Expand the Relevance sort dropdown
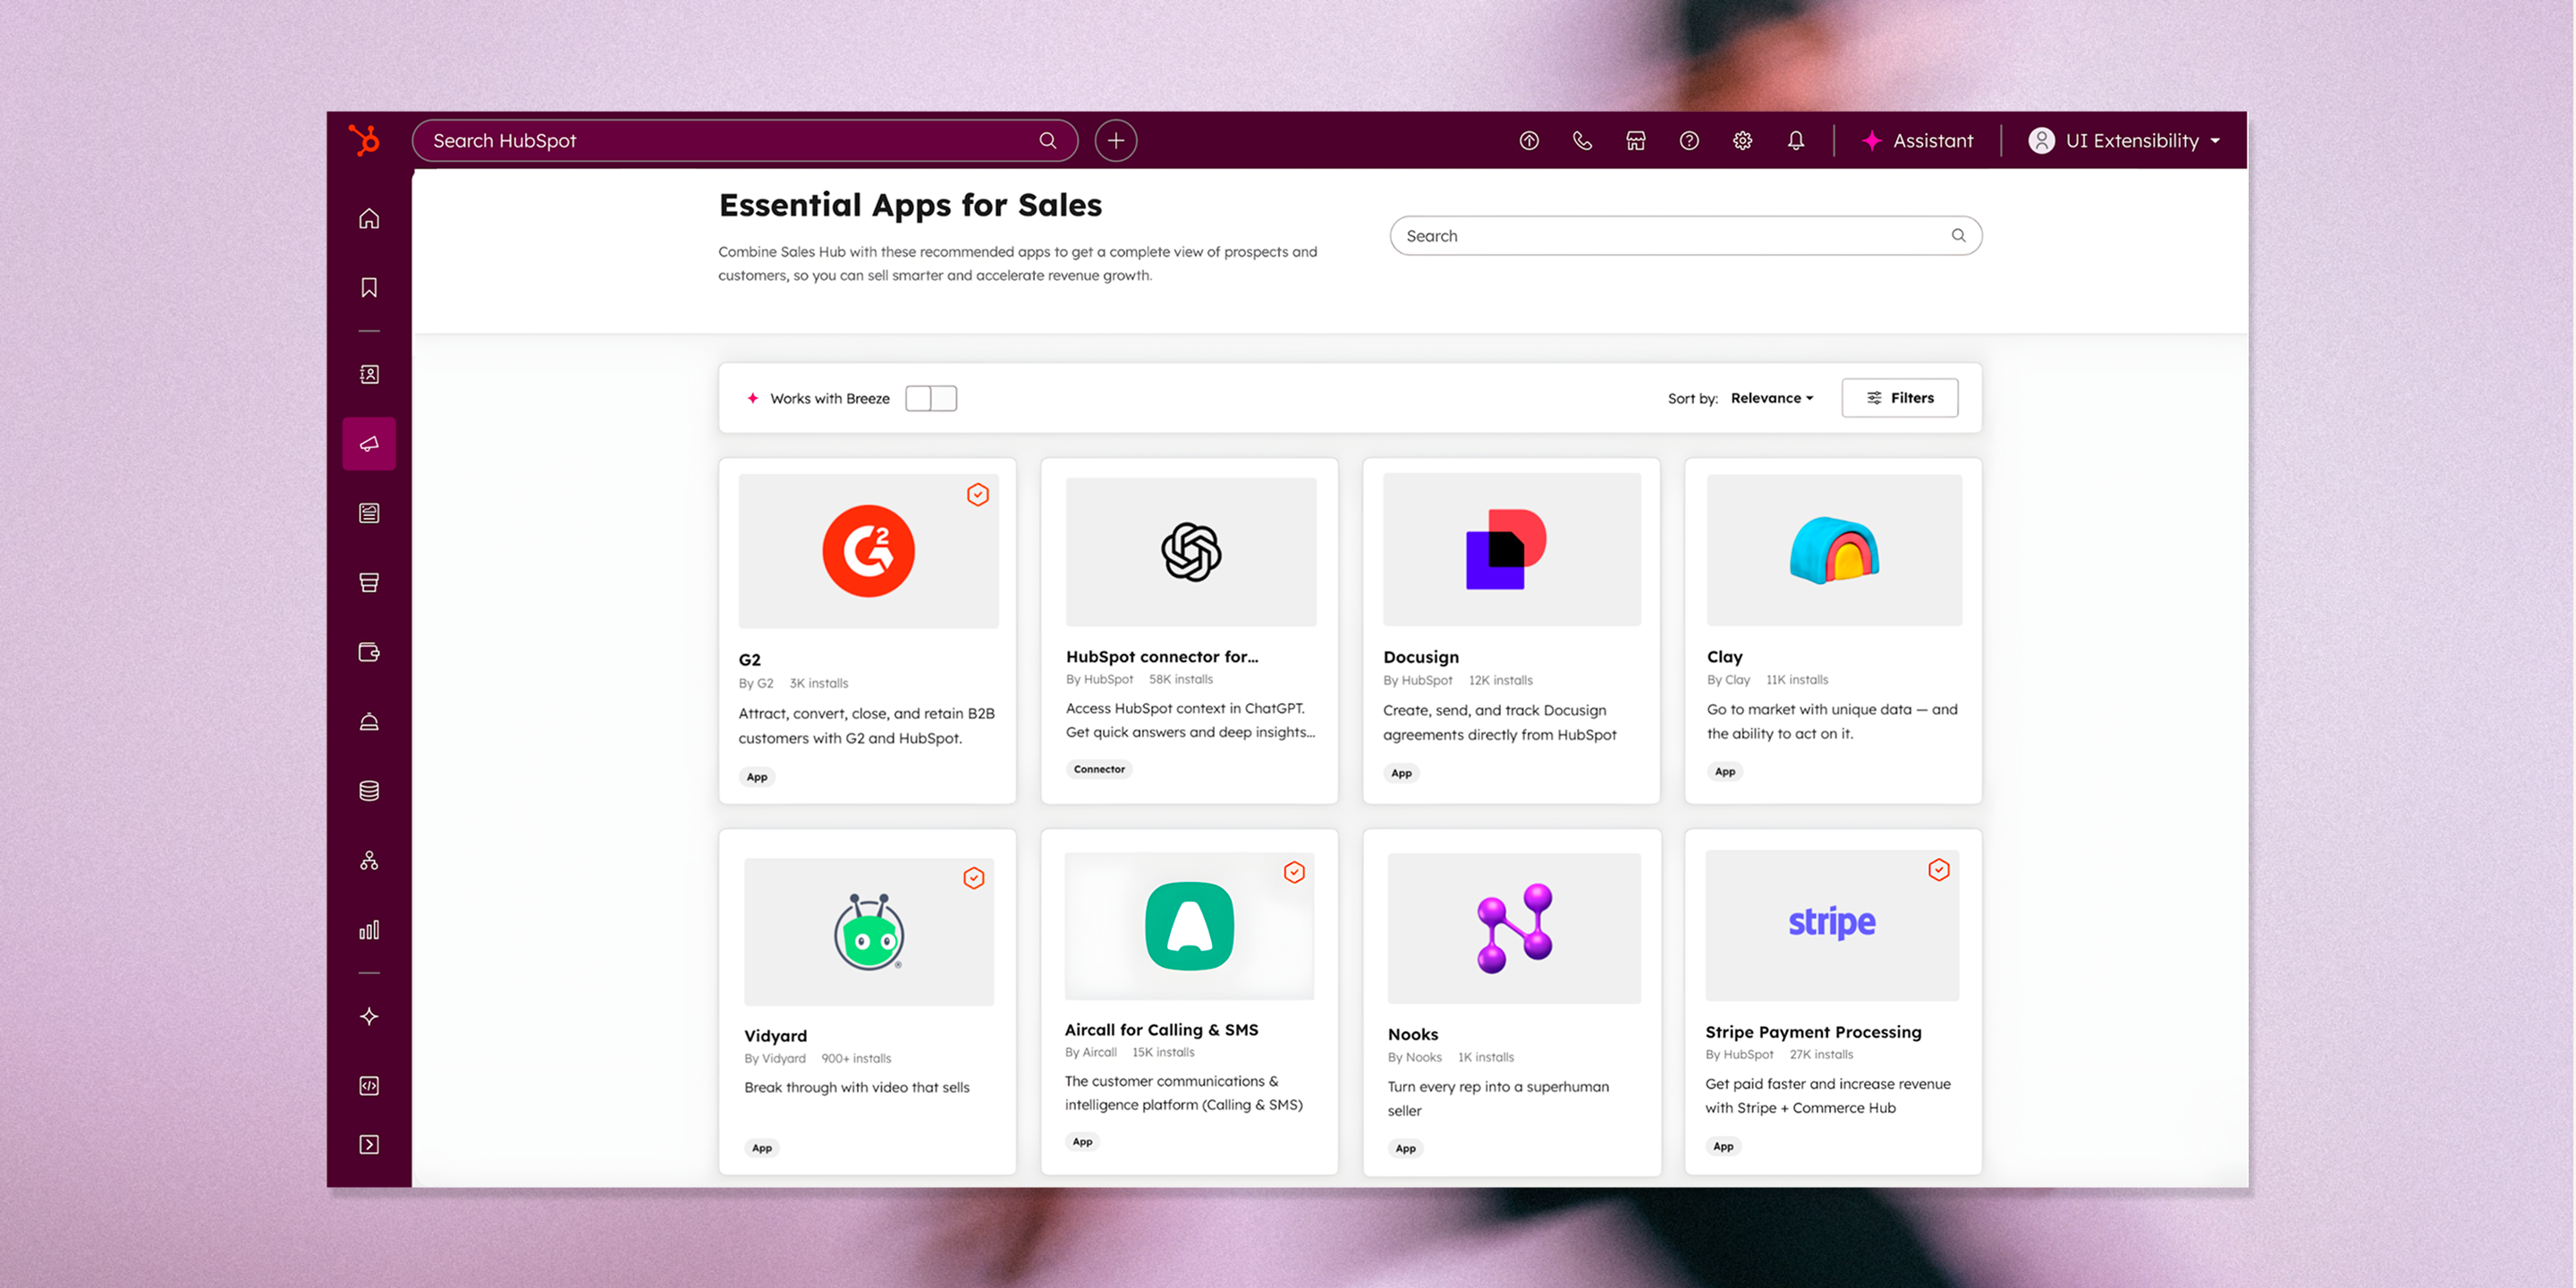2576x1288 pixels. tap(1772, 398)
